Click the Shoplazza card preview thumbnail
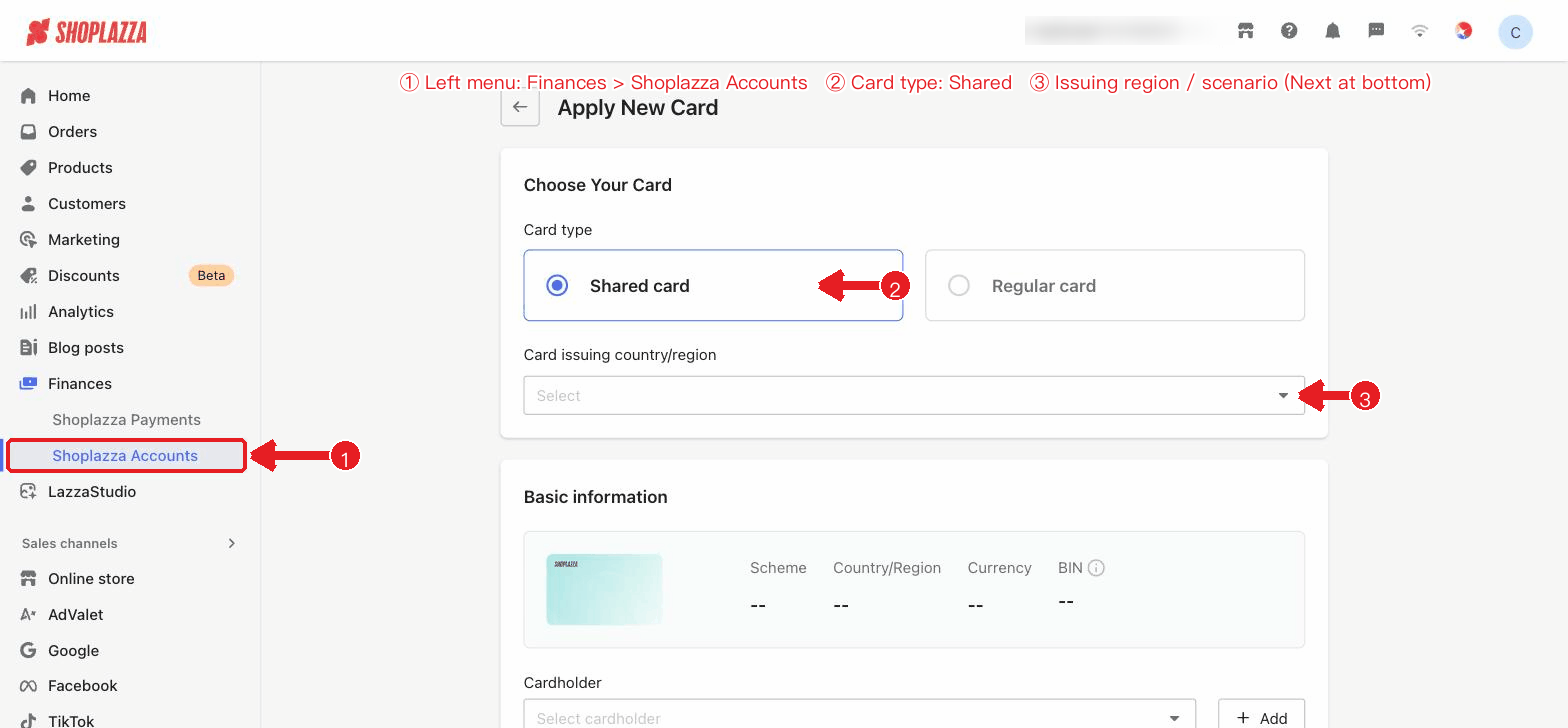This screenshot has width=1568, height=728. (x=604, y=589)
